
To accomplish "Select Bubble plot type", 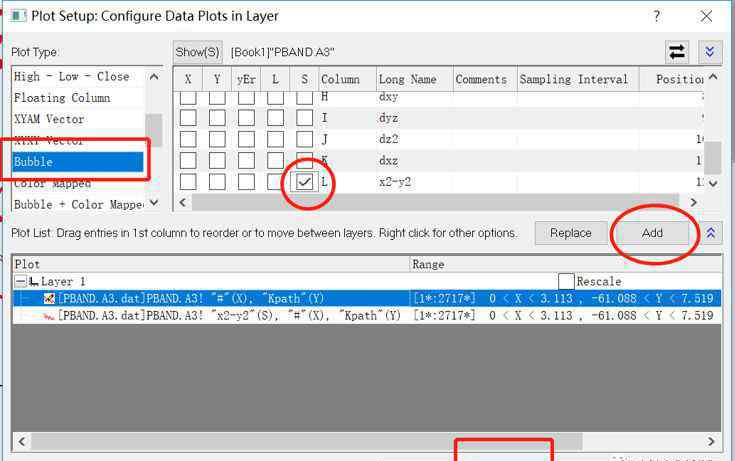I will point(78,161).
